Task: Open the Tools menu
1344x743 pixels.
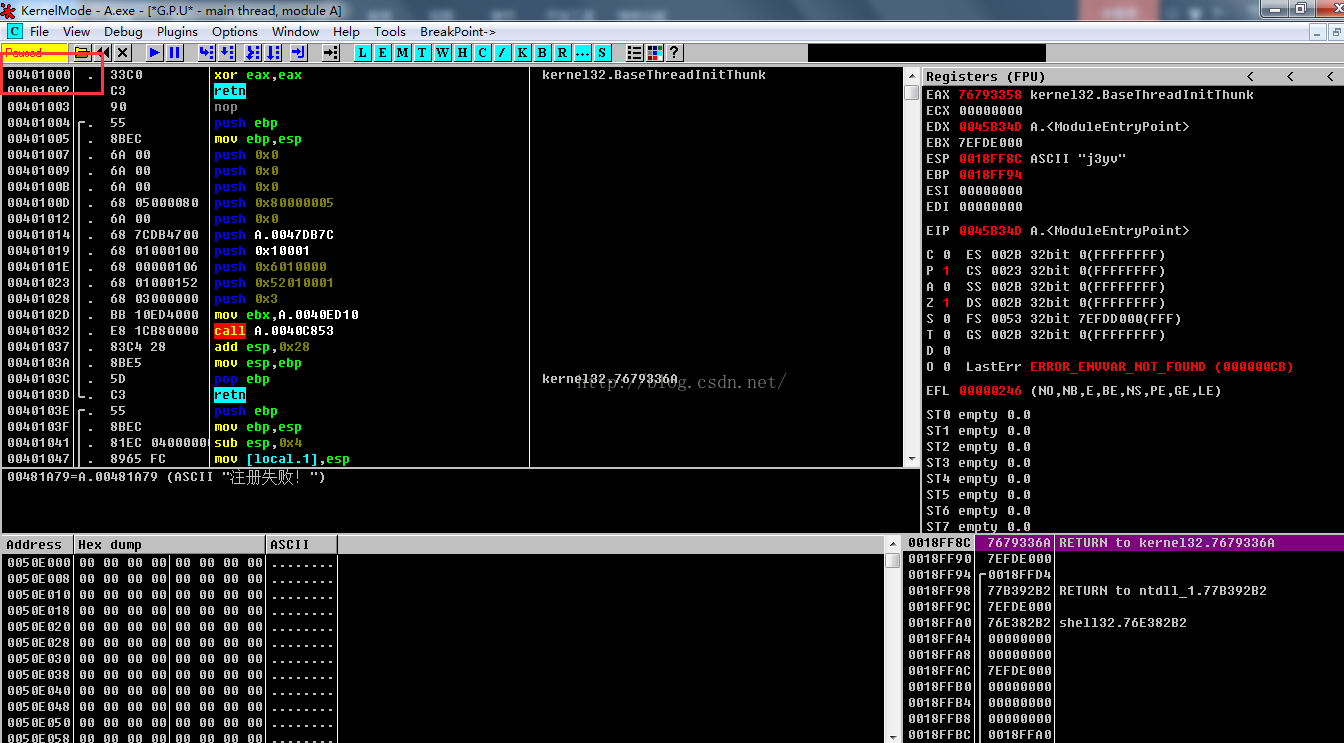Action: click(x=390, y=32)
